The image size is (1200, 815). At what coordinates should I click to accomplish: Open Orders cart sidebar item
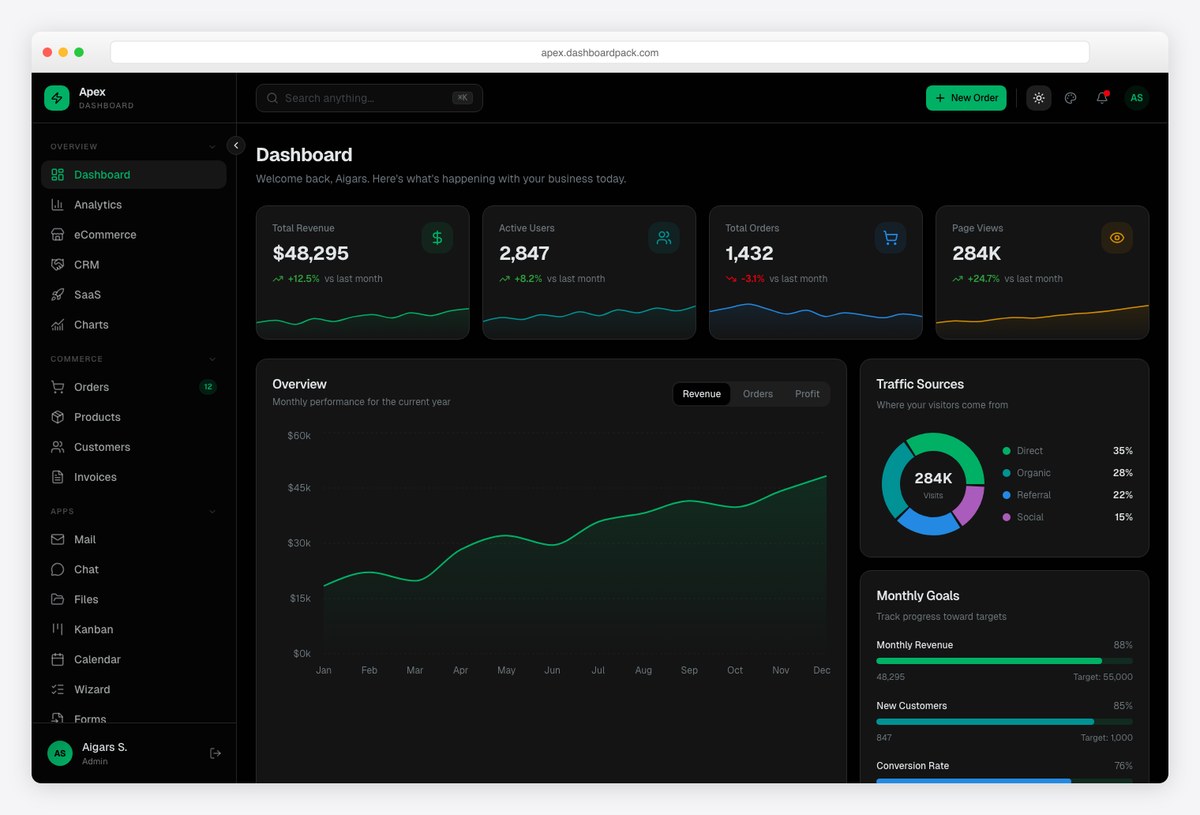pyautogui.click(x=134, y=387)
